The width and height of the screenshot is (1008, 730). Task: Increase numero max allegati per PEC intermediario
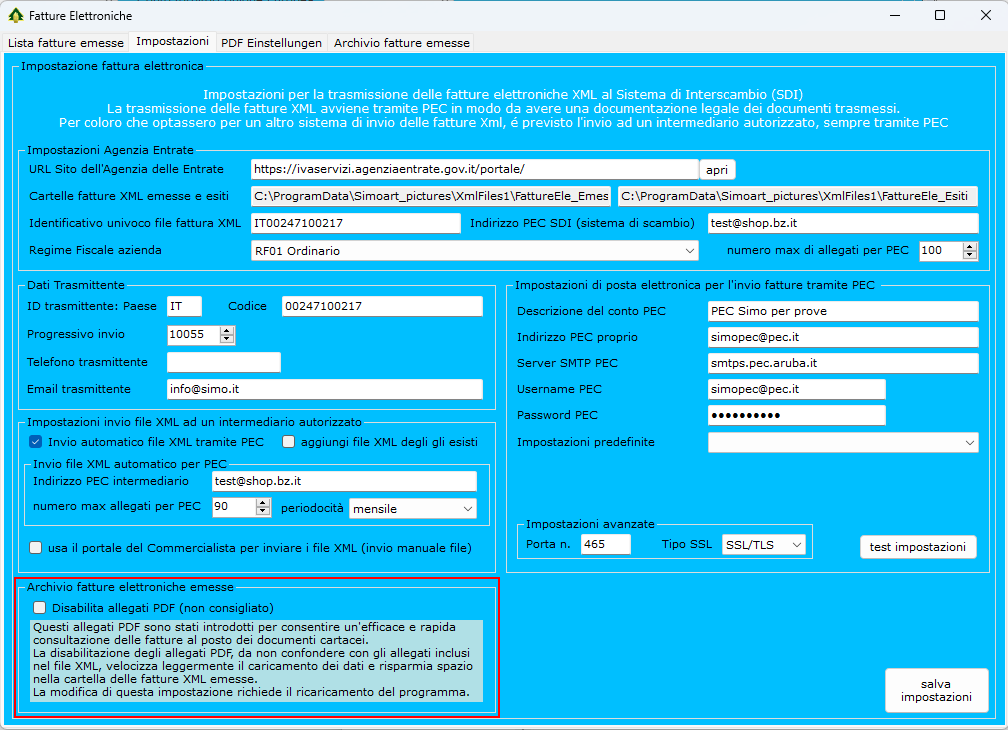[263, 504]
